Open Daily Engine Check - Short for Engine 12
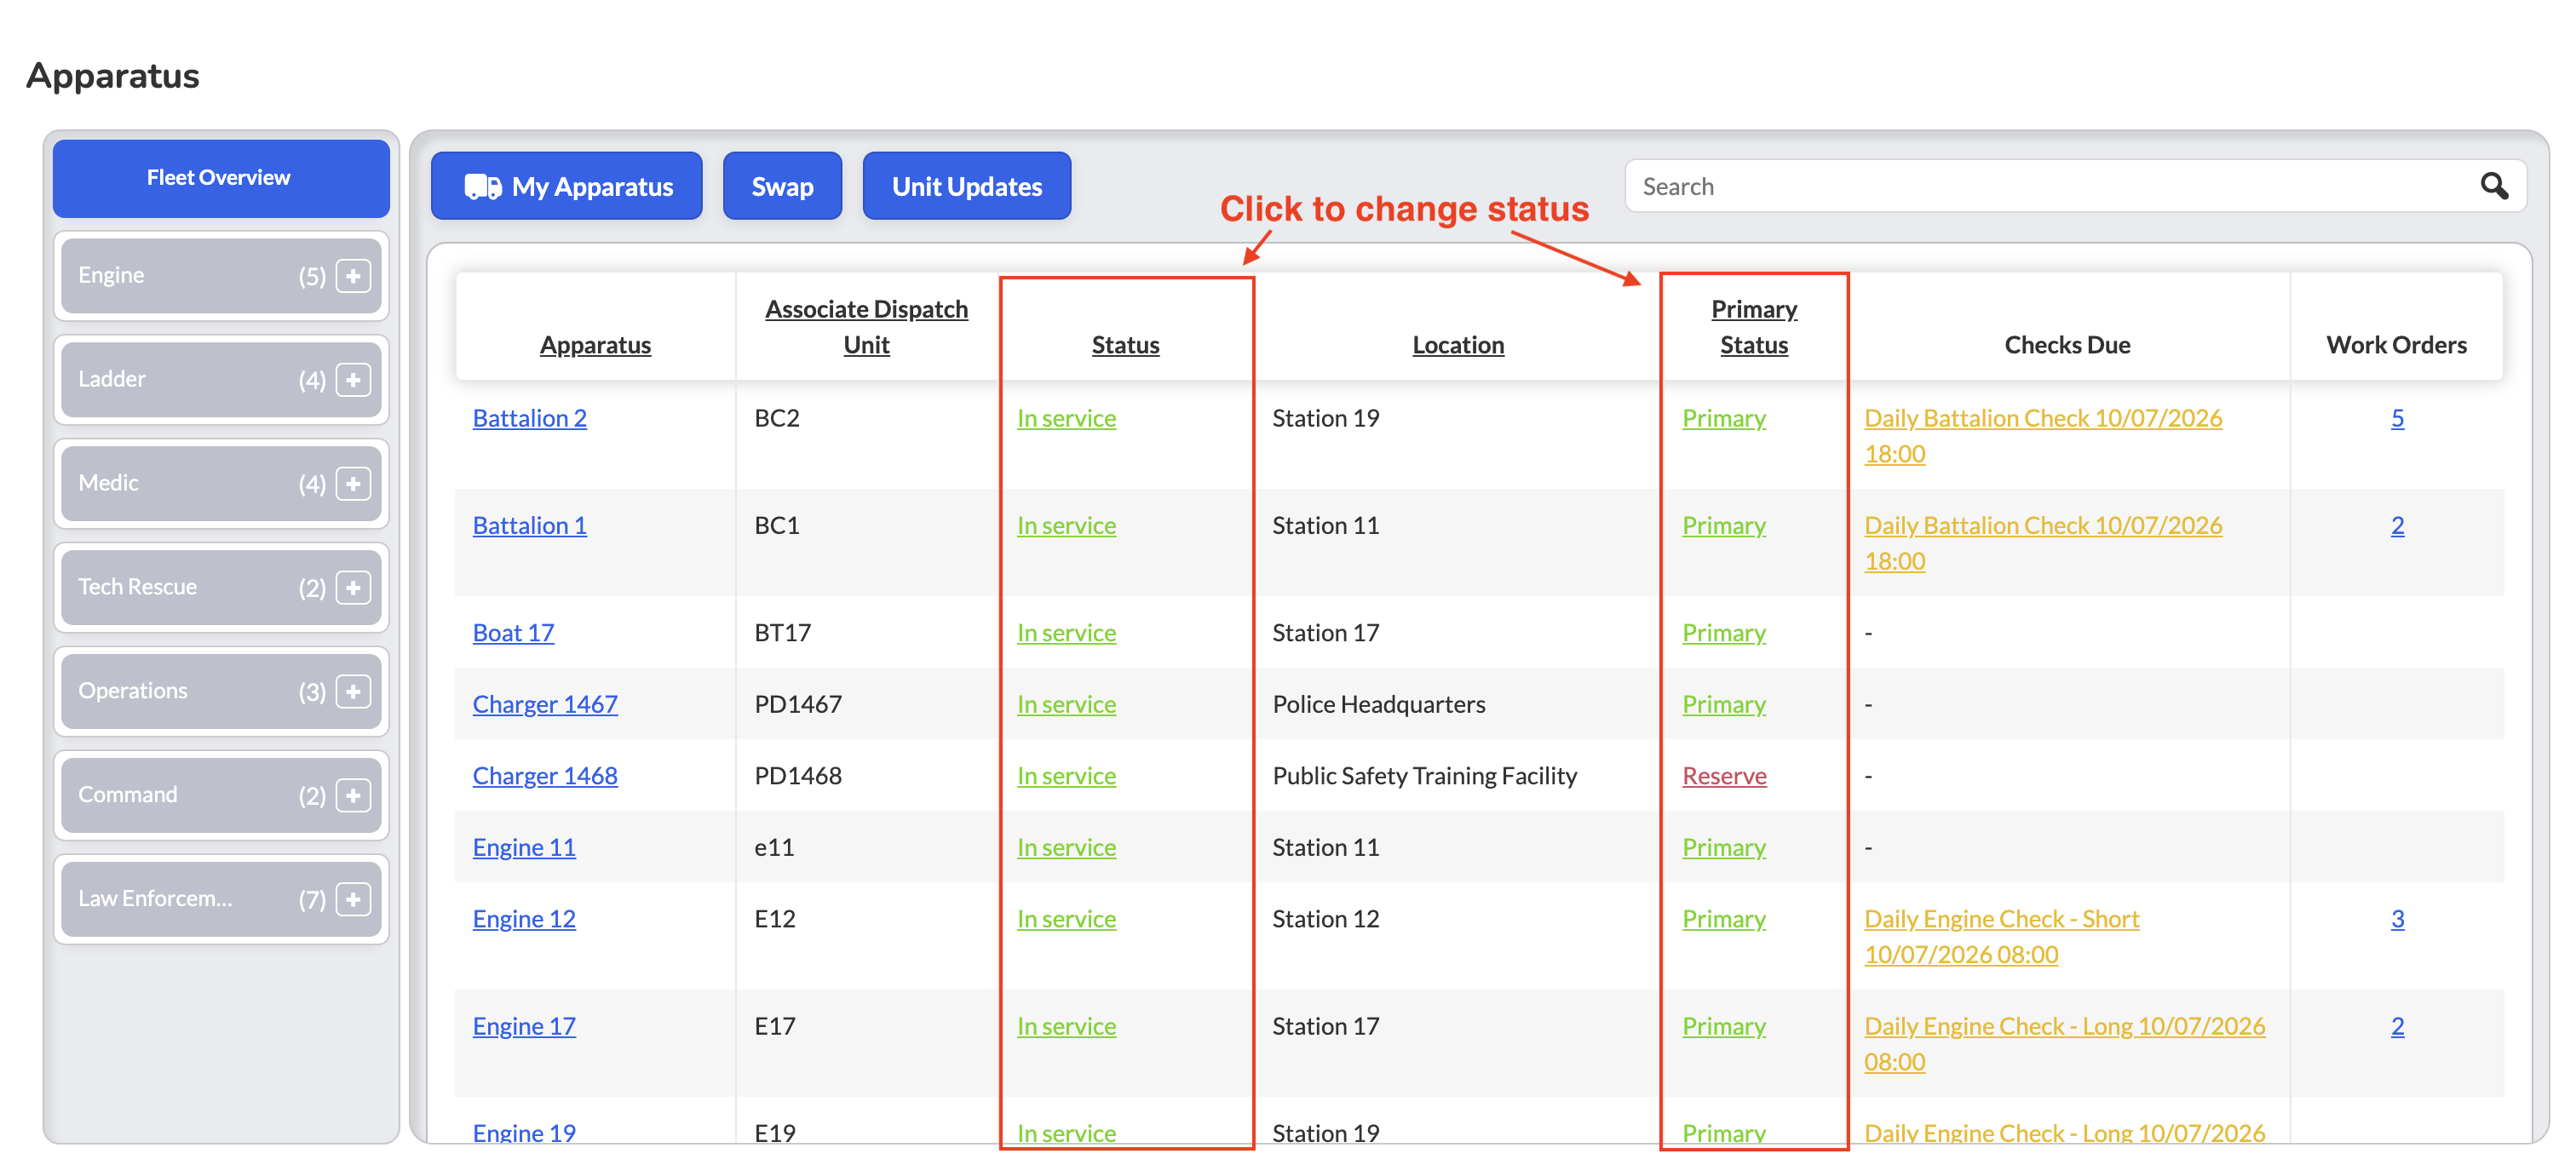The width and height of the screenshot is (2576, 1165). tap(2001, 937)
